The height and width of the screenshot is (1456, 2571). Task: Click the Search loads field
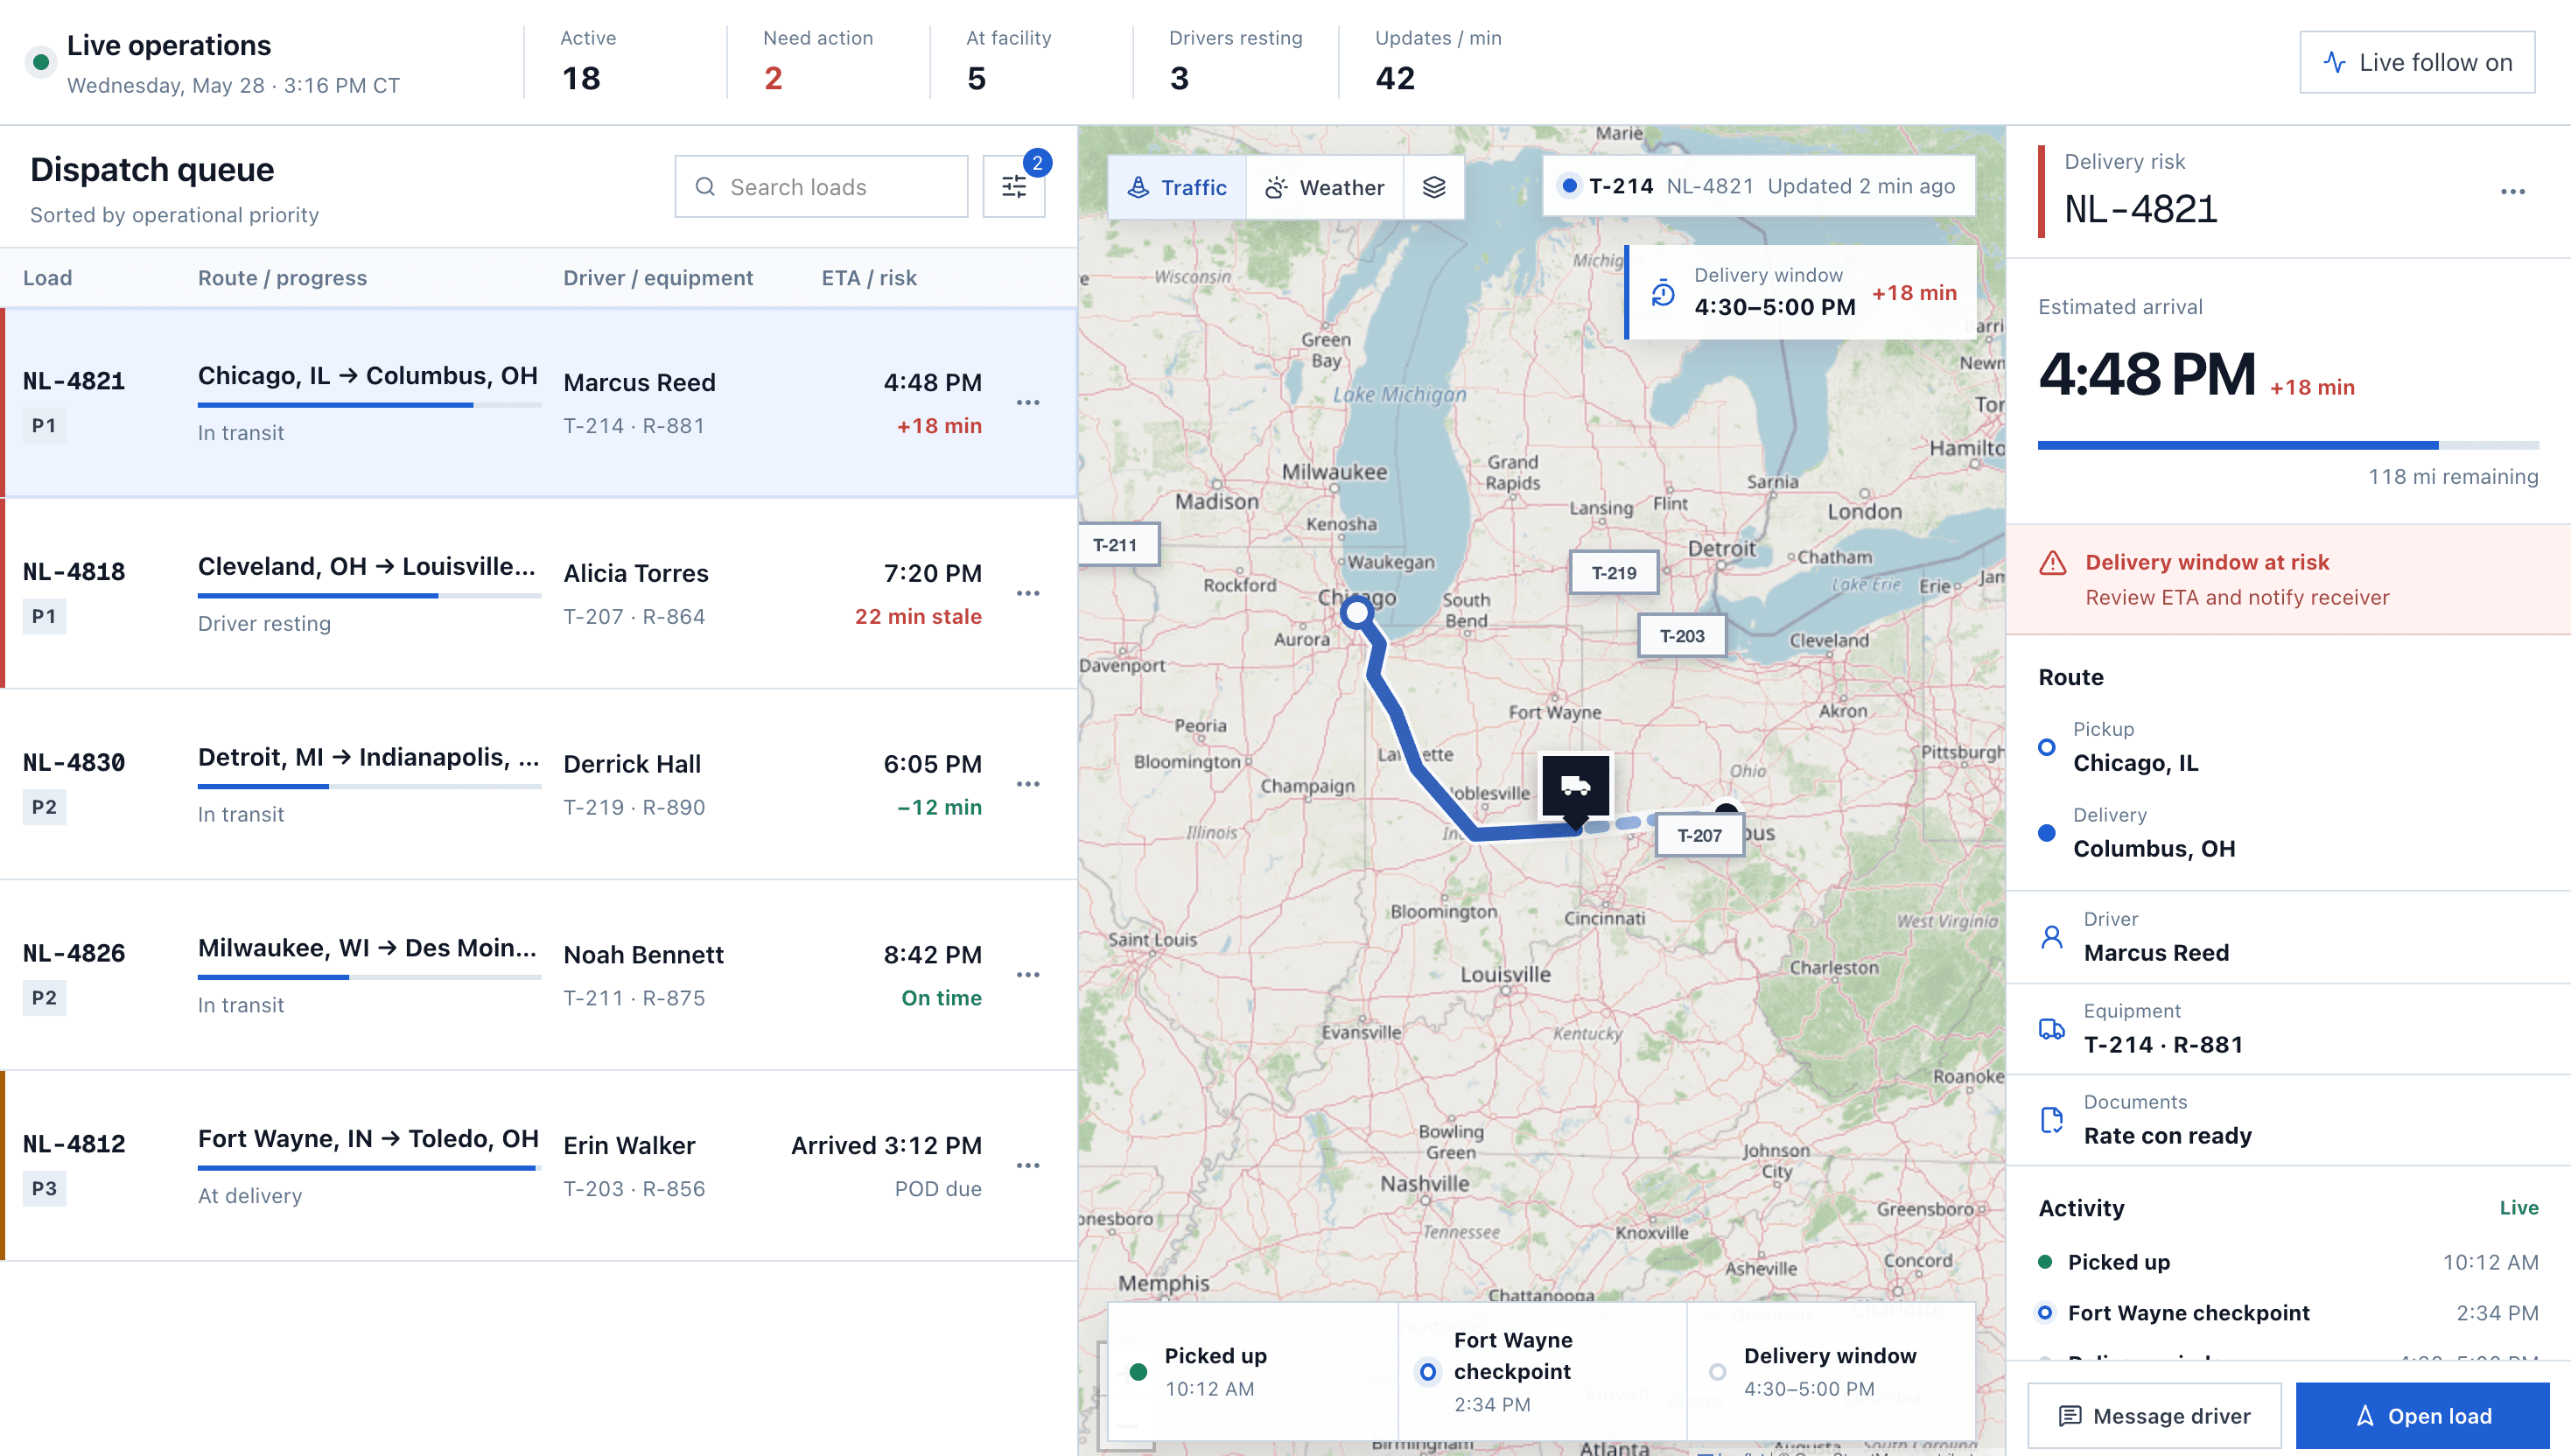click(821, 187)
